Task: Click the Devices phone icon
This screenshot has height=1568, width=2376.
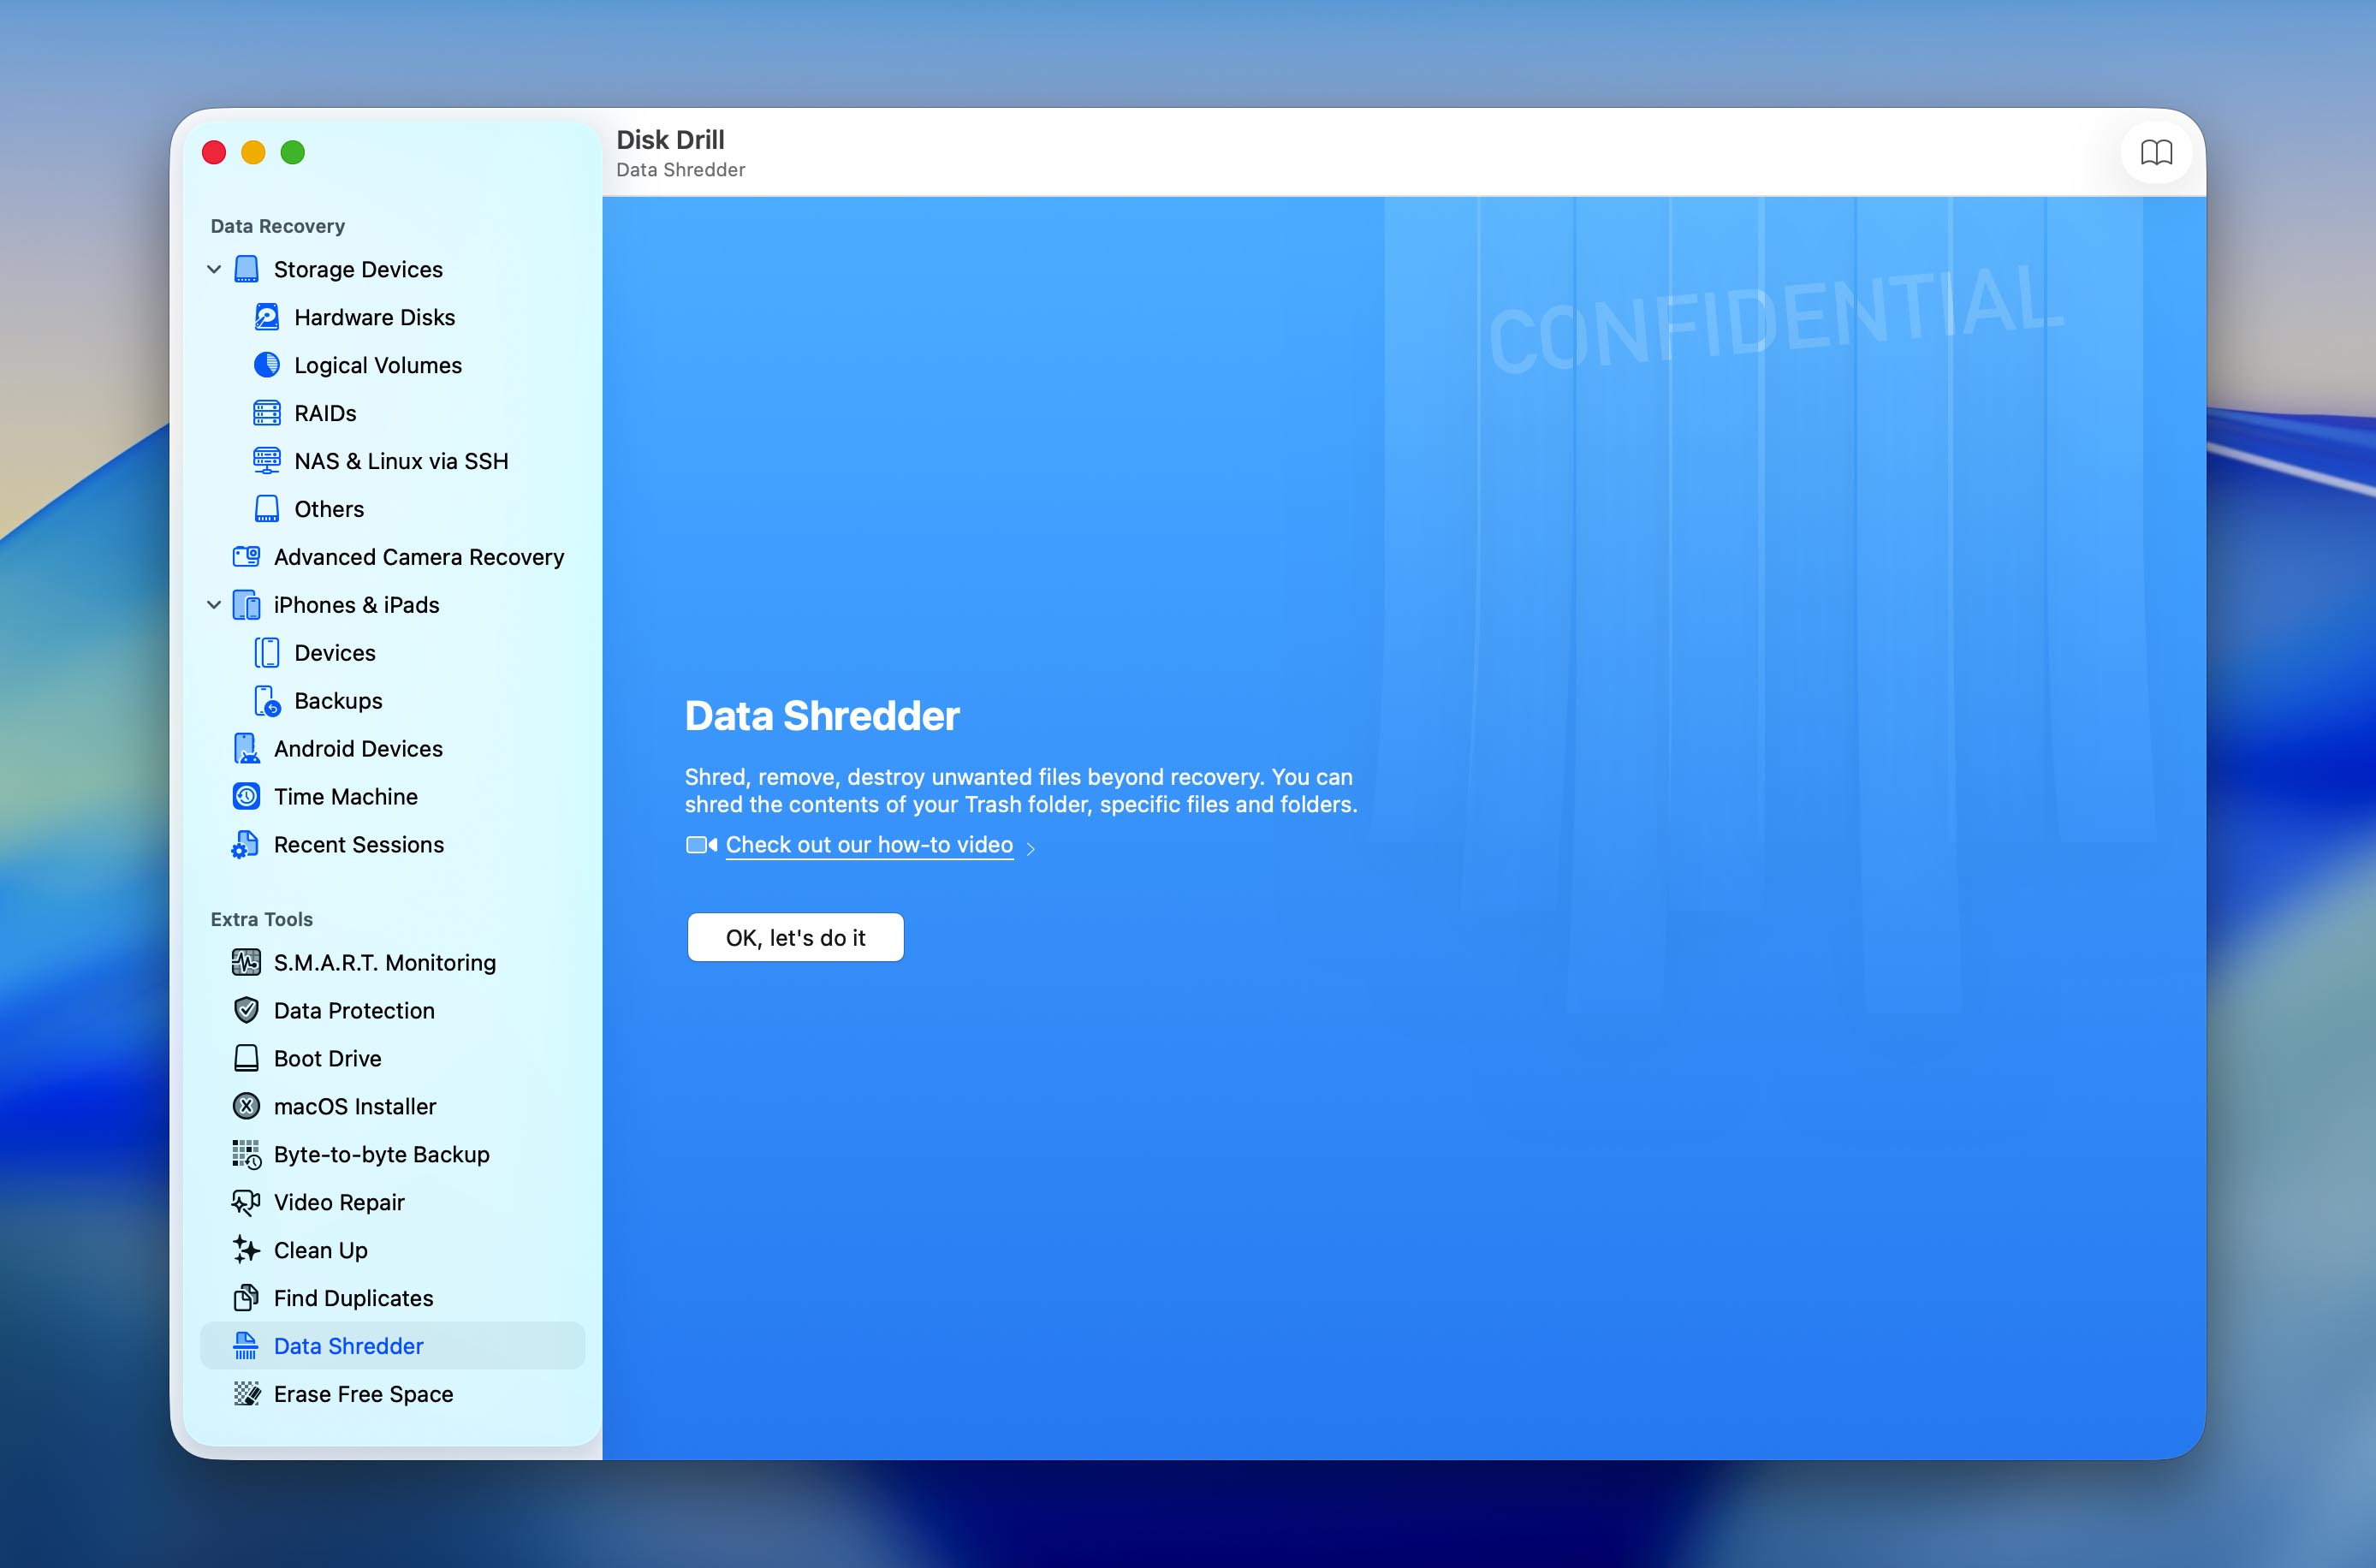Action: [x=267, y=653]
